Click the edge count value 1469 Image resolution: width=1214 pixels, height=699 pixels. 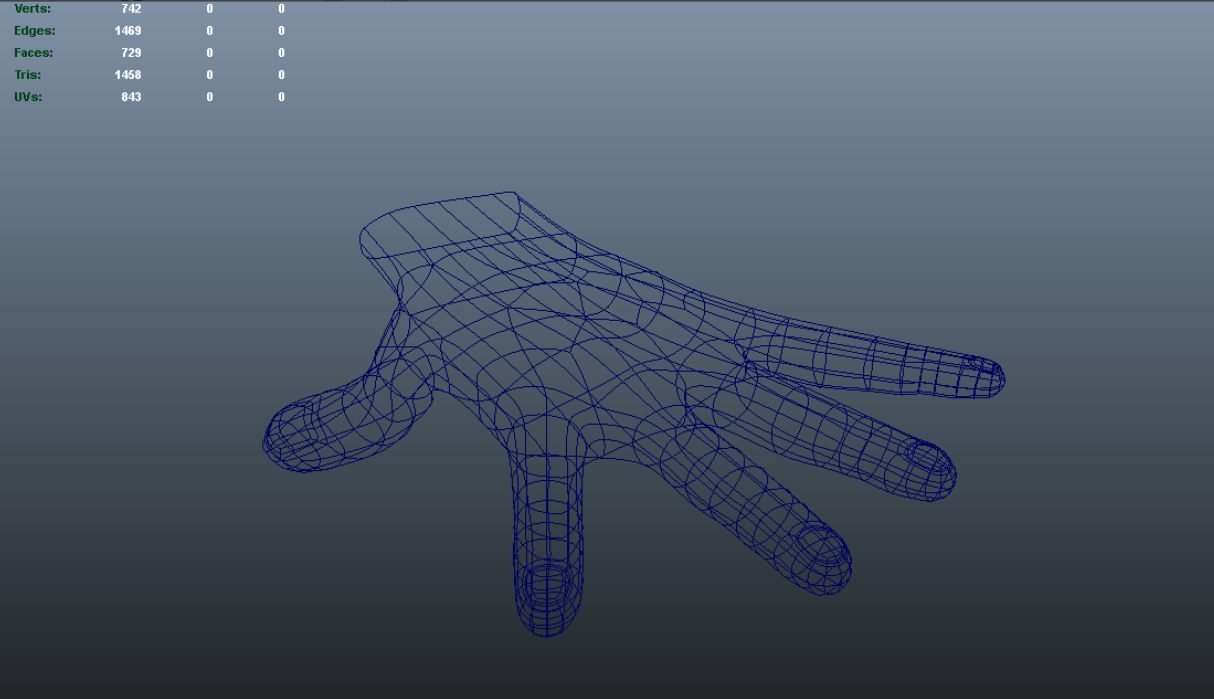127,30
